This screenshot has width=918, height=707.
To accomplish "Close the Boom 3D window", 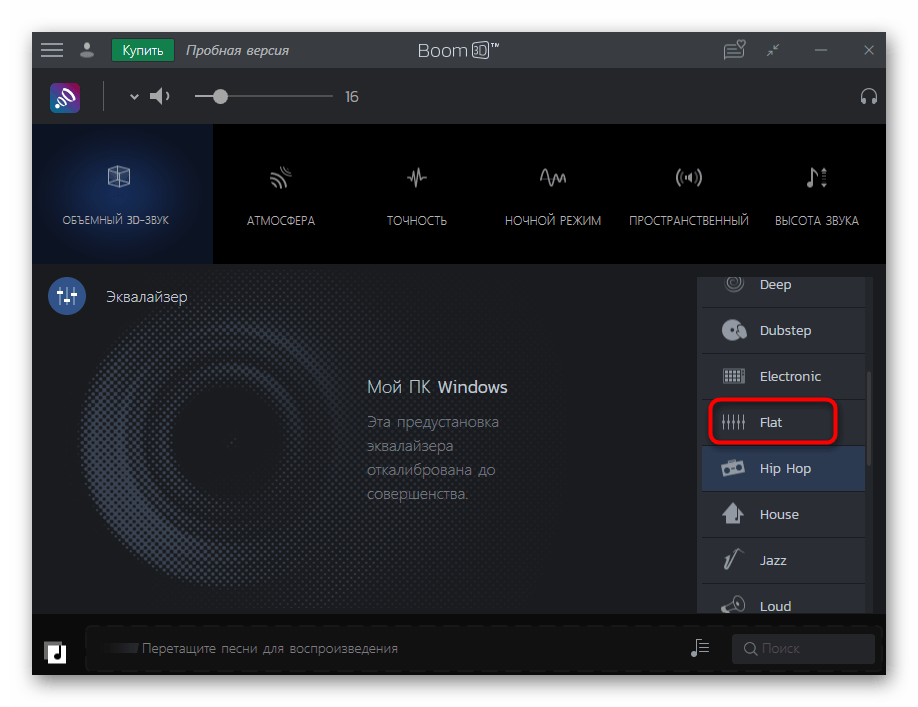I will click(x=869, y=50).
